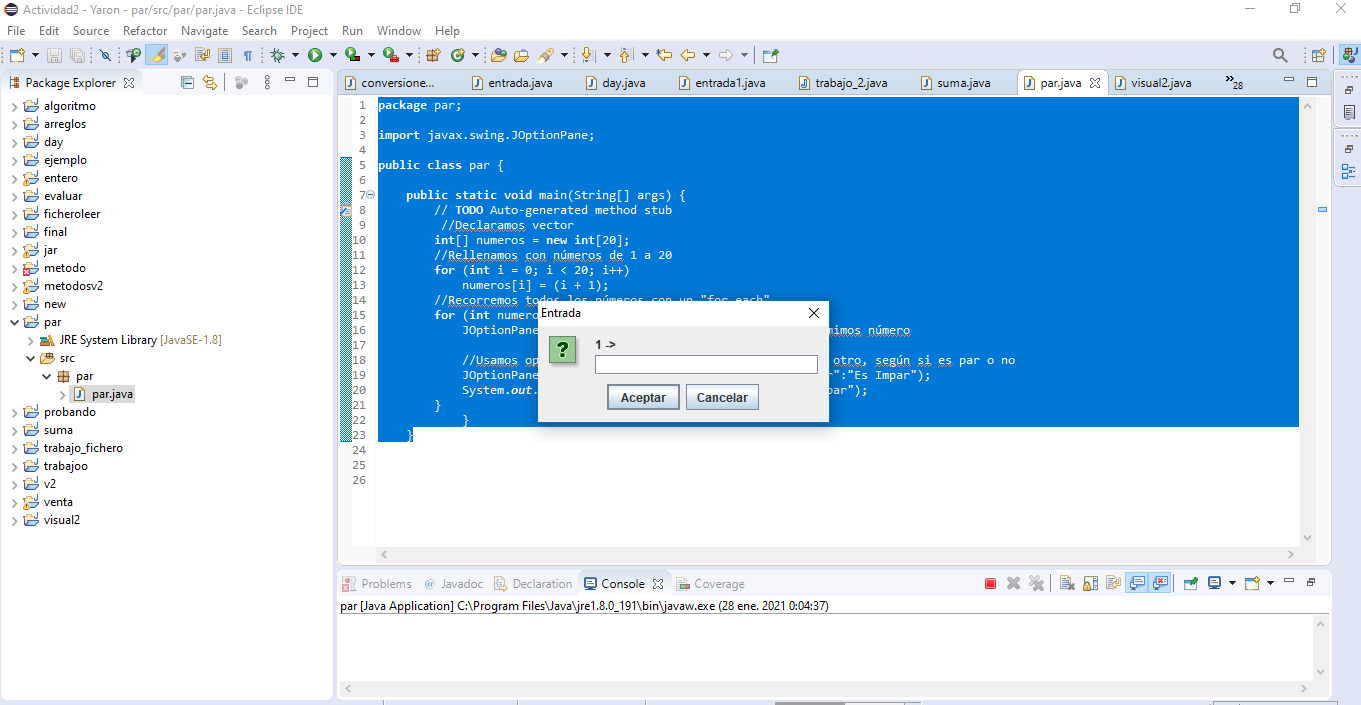Open the Open Console dropdown arrow

point(1270,583)
